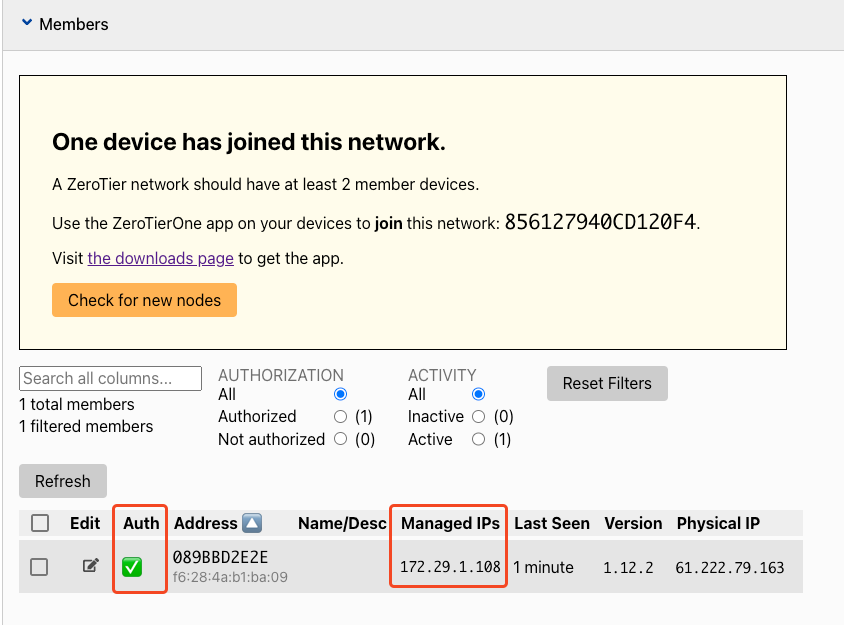The image size is (844, 625).
Task: Click '1 filtered members' text
Action: pos(86,426)
